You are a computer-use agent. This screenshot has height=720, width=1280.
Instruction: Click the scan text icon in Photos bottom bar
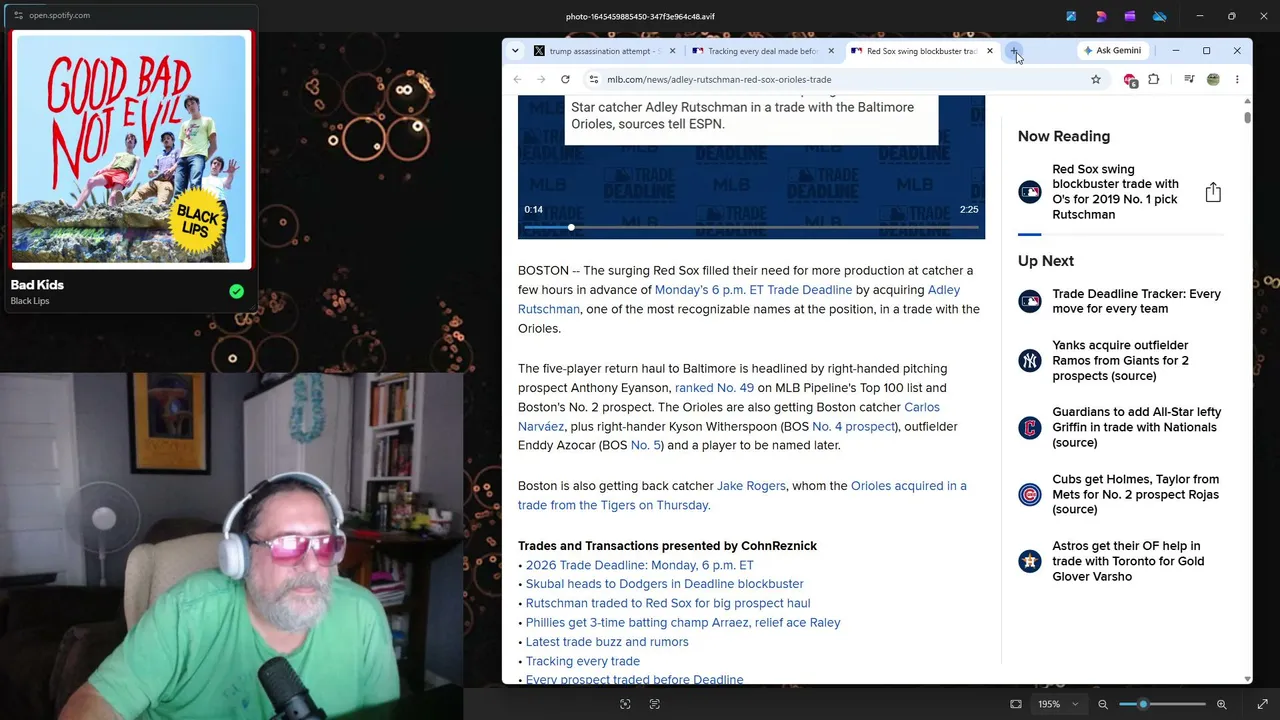coord(655,704)
